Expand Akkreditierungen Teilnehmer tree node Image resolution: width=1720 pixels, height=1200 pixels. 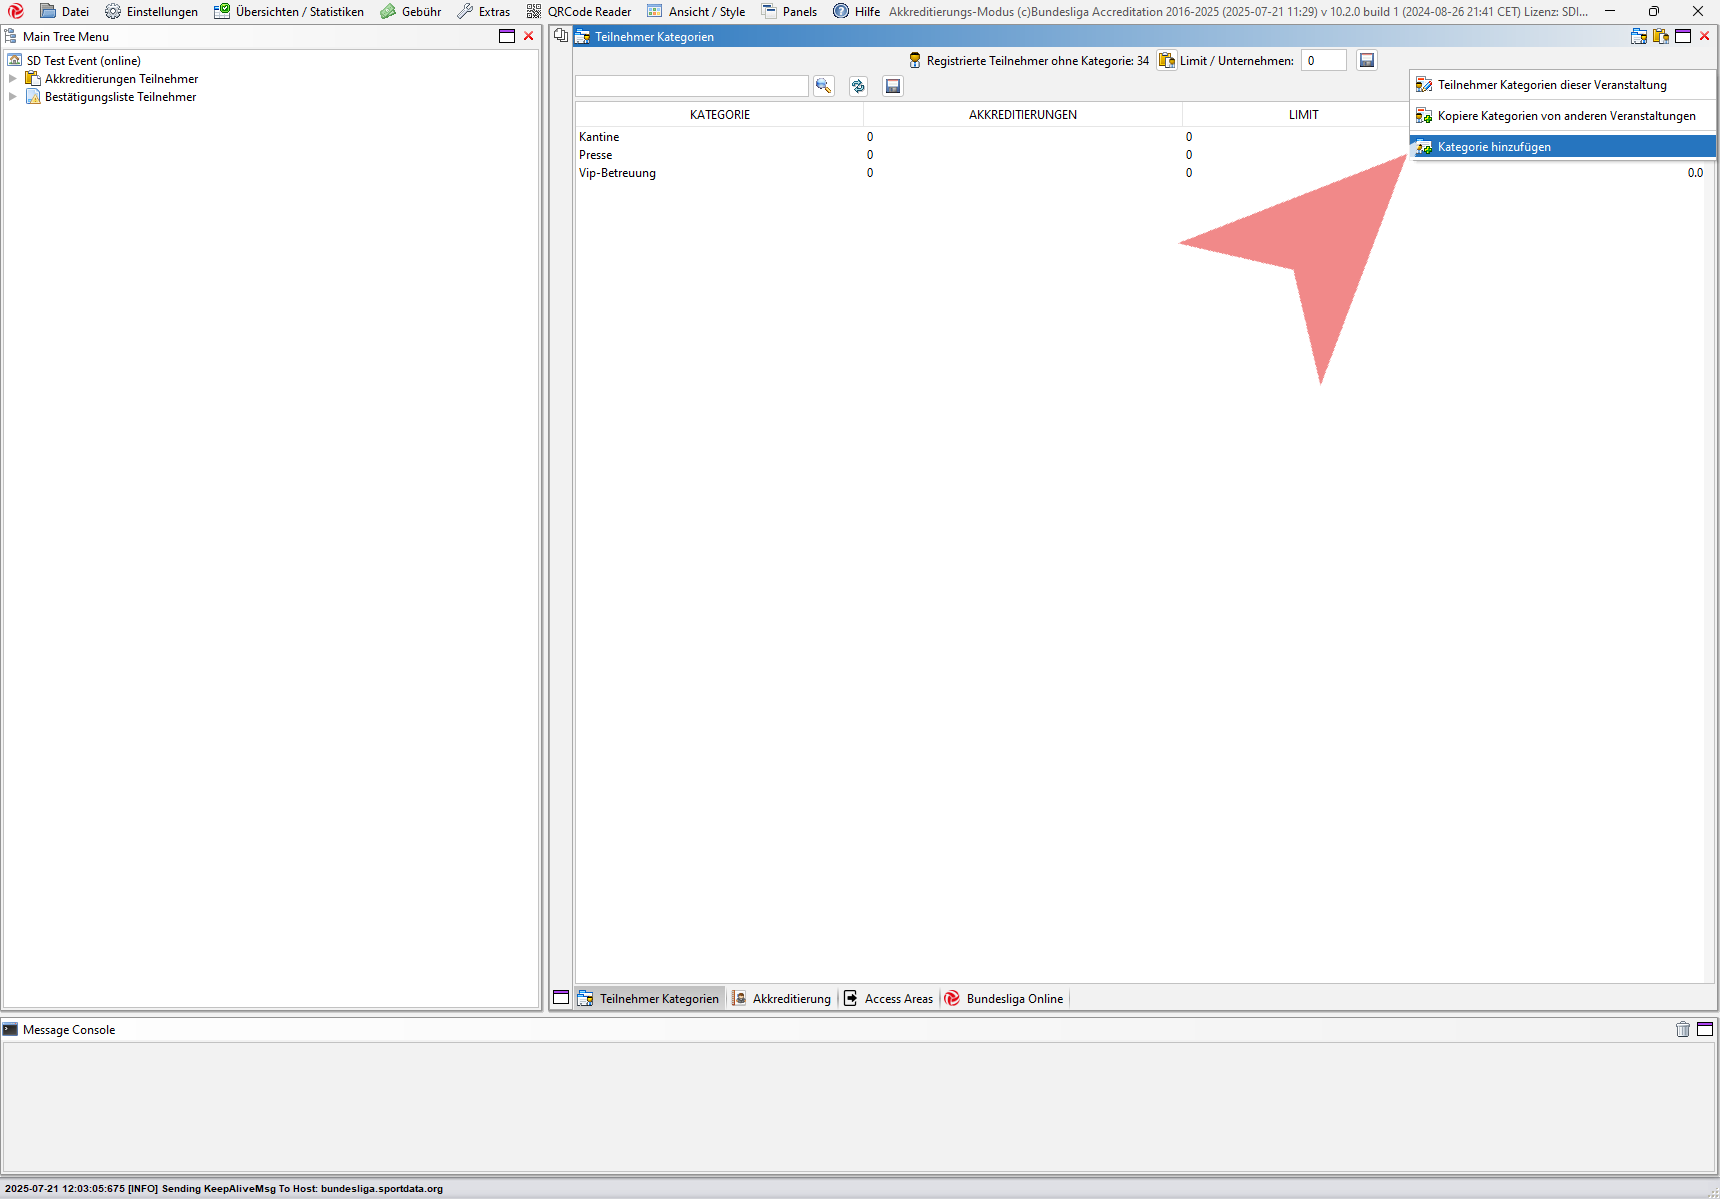[x=12, y=79]
